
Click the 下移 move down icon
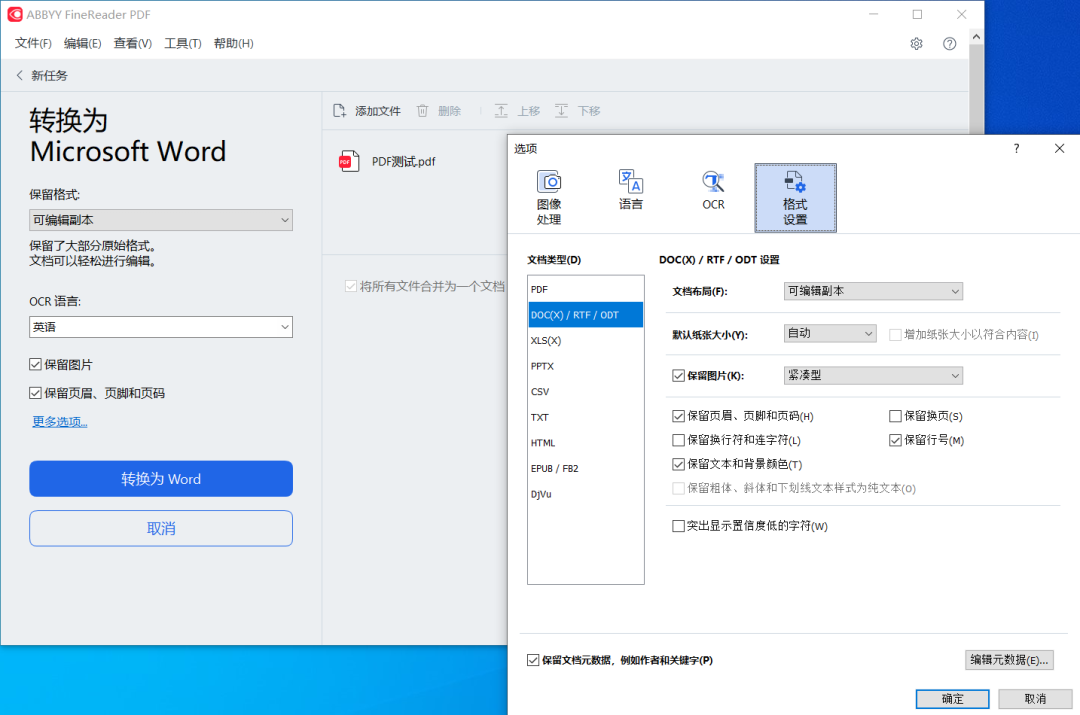point(561,111)
